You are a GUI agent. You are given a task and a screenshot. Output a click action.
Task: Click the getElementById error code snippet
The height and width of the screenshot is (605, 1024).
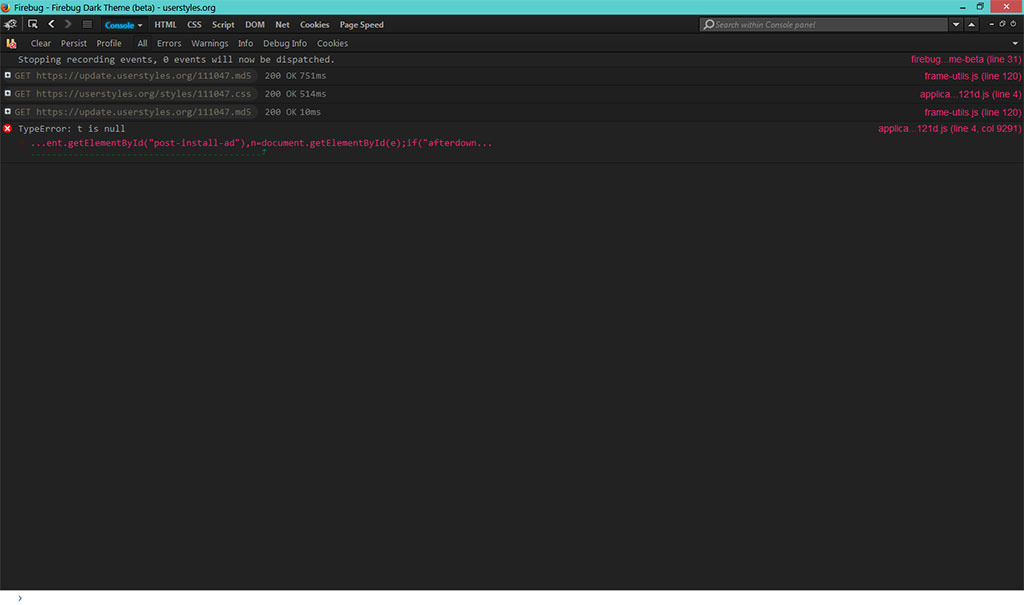tap(261, 143)
